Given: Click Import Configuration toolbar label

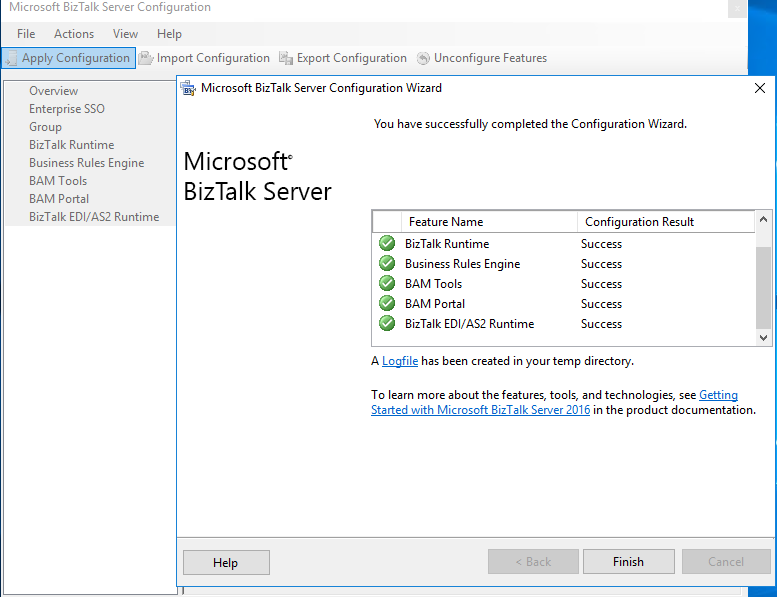Looking at the screenshot, I should click(213, 58).
